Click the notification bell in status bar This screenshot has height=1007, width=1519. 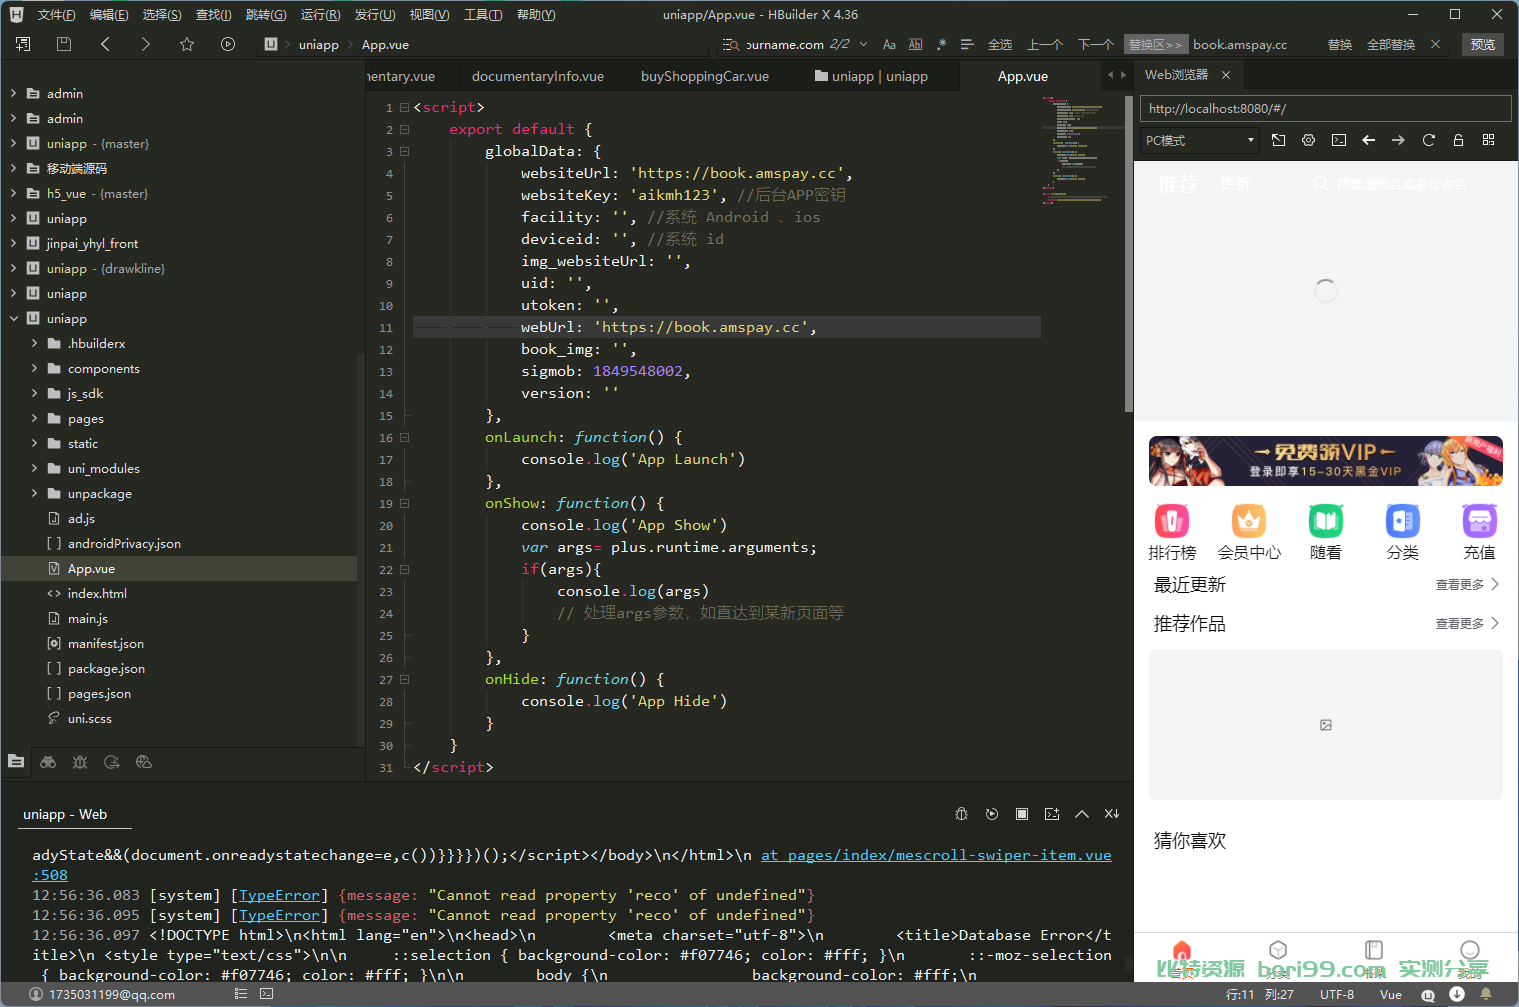[1486, 994]
